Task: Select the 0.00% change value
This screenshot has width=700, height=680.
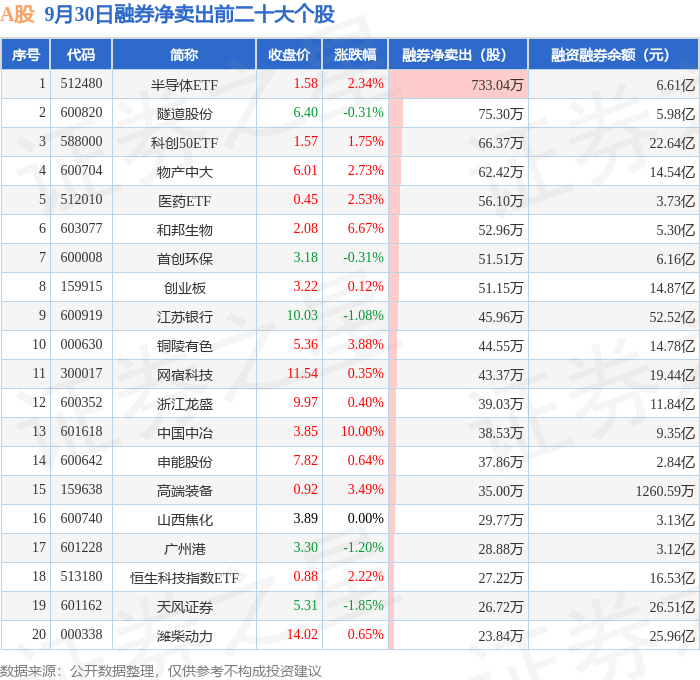Action: pyautogui.click(x=365, y=519)
